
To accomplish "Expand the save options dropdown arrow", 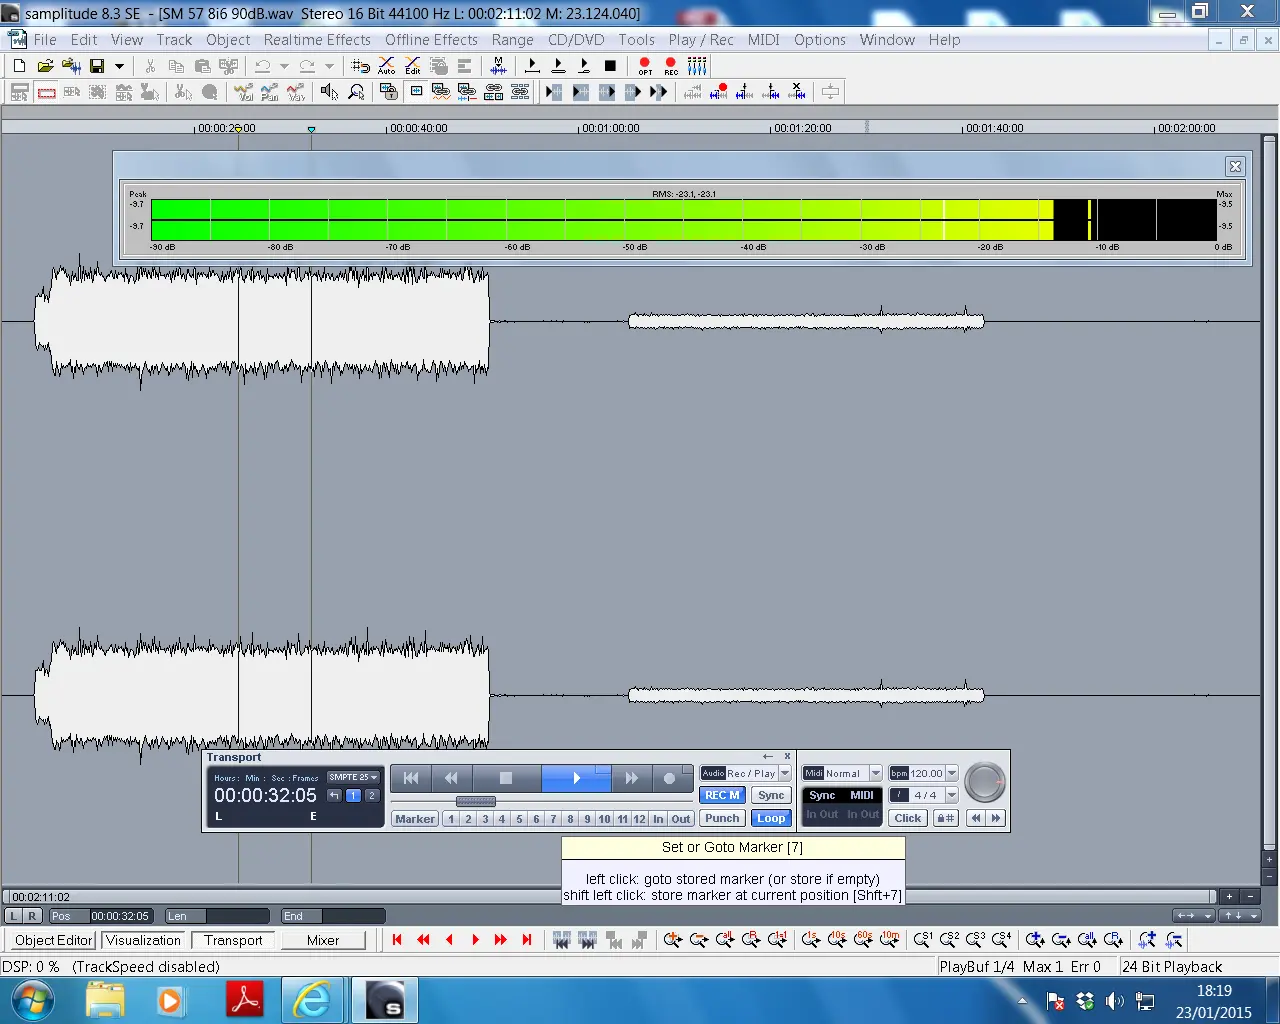I will pos(119,66).
